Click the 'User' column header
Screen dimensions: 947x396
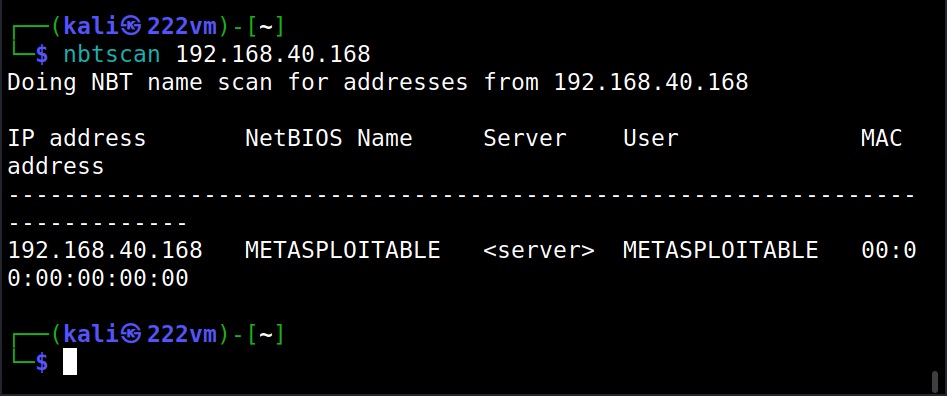click(x=650, y=138)
